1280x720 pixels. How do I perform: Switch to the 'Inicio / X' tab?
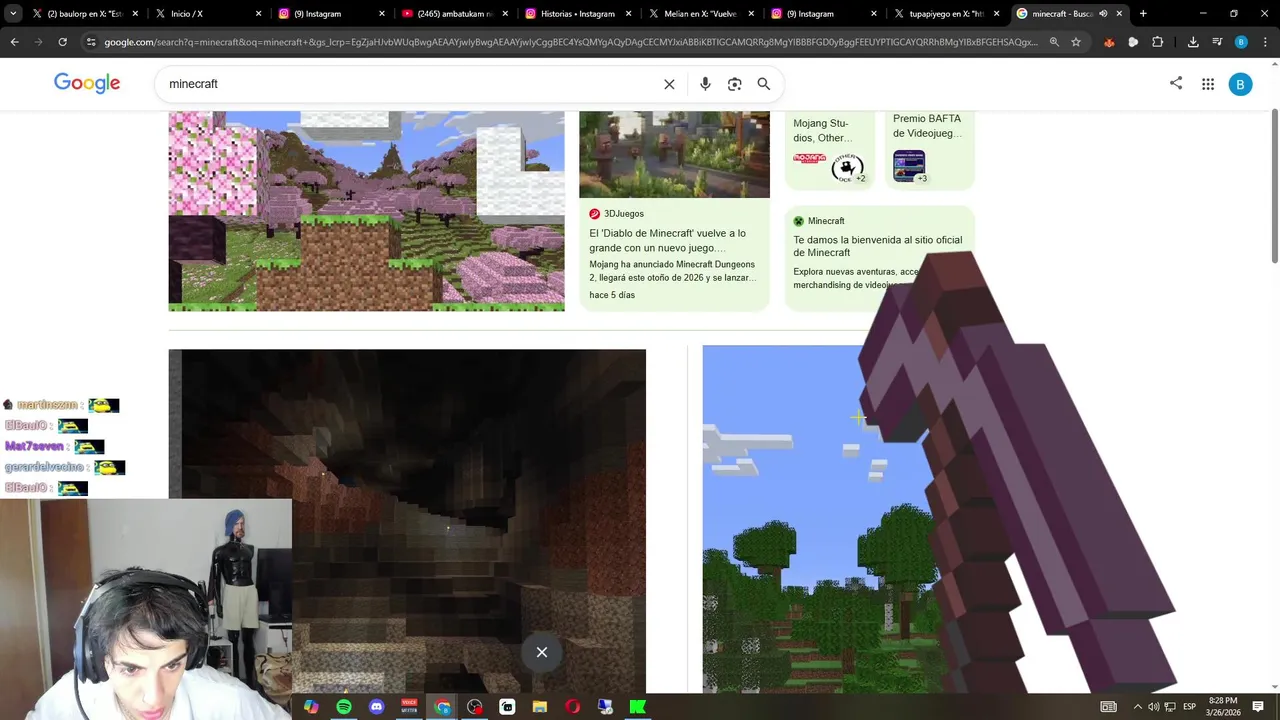[208, 14]
